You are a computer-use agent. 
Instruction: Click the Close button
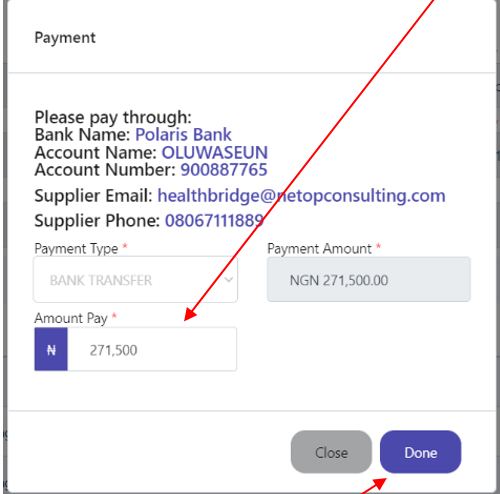(x=331, y=452)
